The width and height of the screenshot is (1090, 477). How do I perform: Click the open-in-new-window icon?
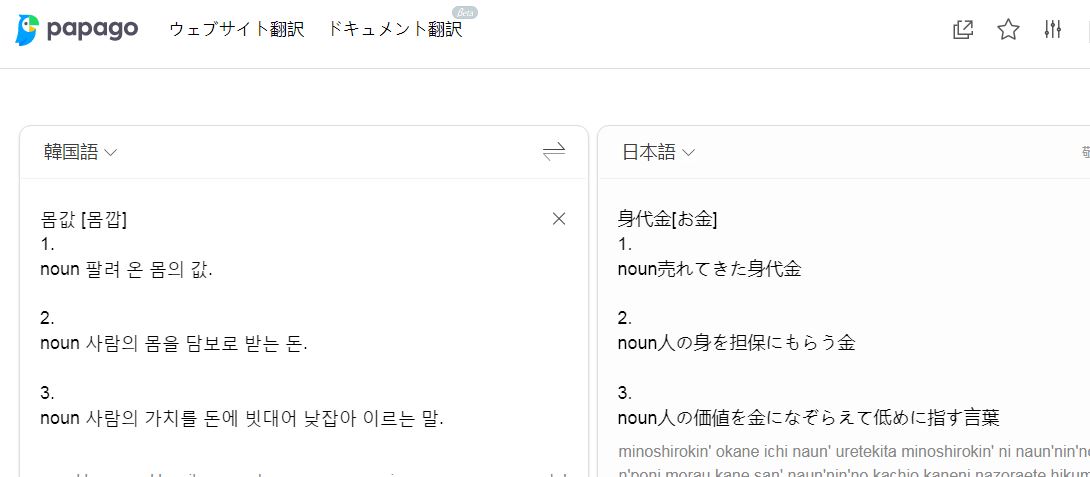(963, 30)
